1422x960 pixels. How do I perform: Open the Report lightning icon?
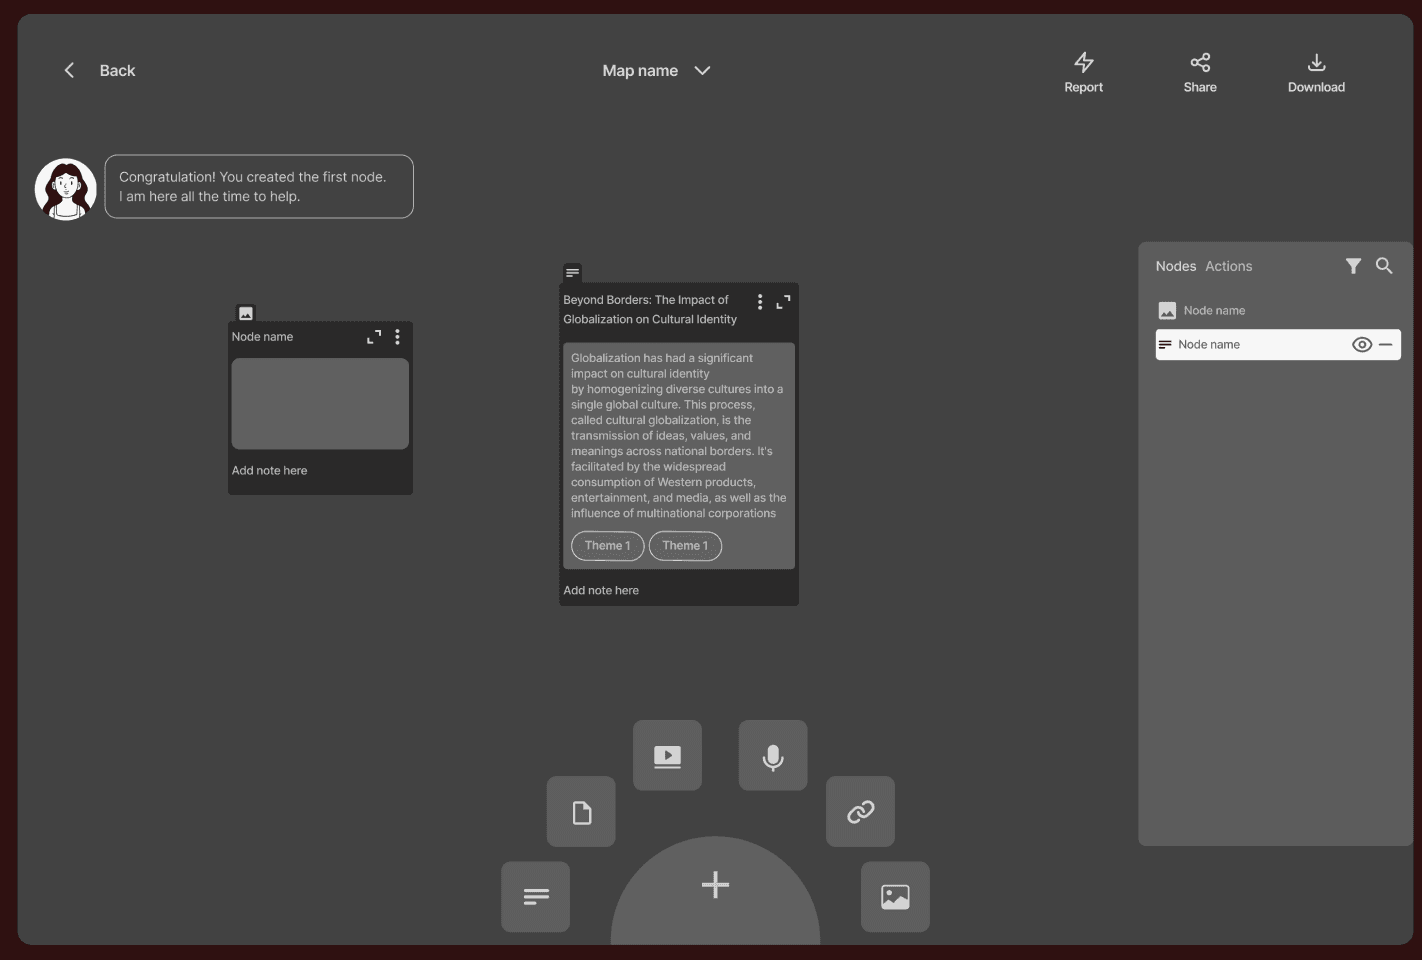coord(1084,62)
